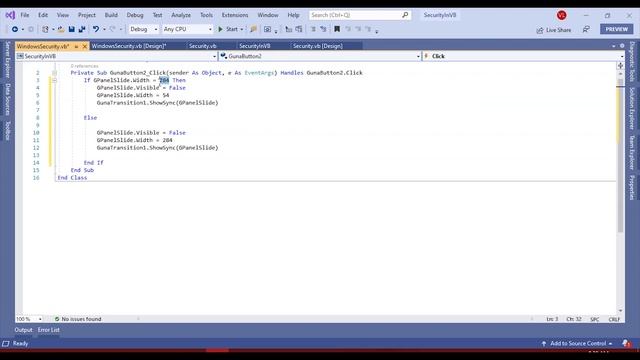The height and width of the screenshot is (360, 640).
Task: Open the Output tab at the bottom
Action: click(x=23, y=330)
